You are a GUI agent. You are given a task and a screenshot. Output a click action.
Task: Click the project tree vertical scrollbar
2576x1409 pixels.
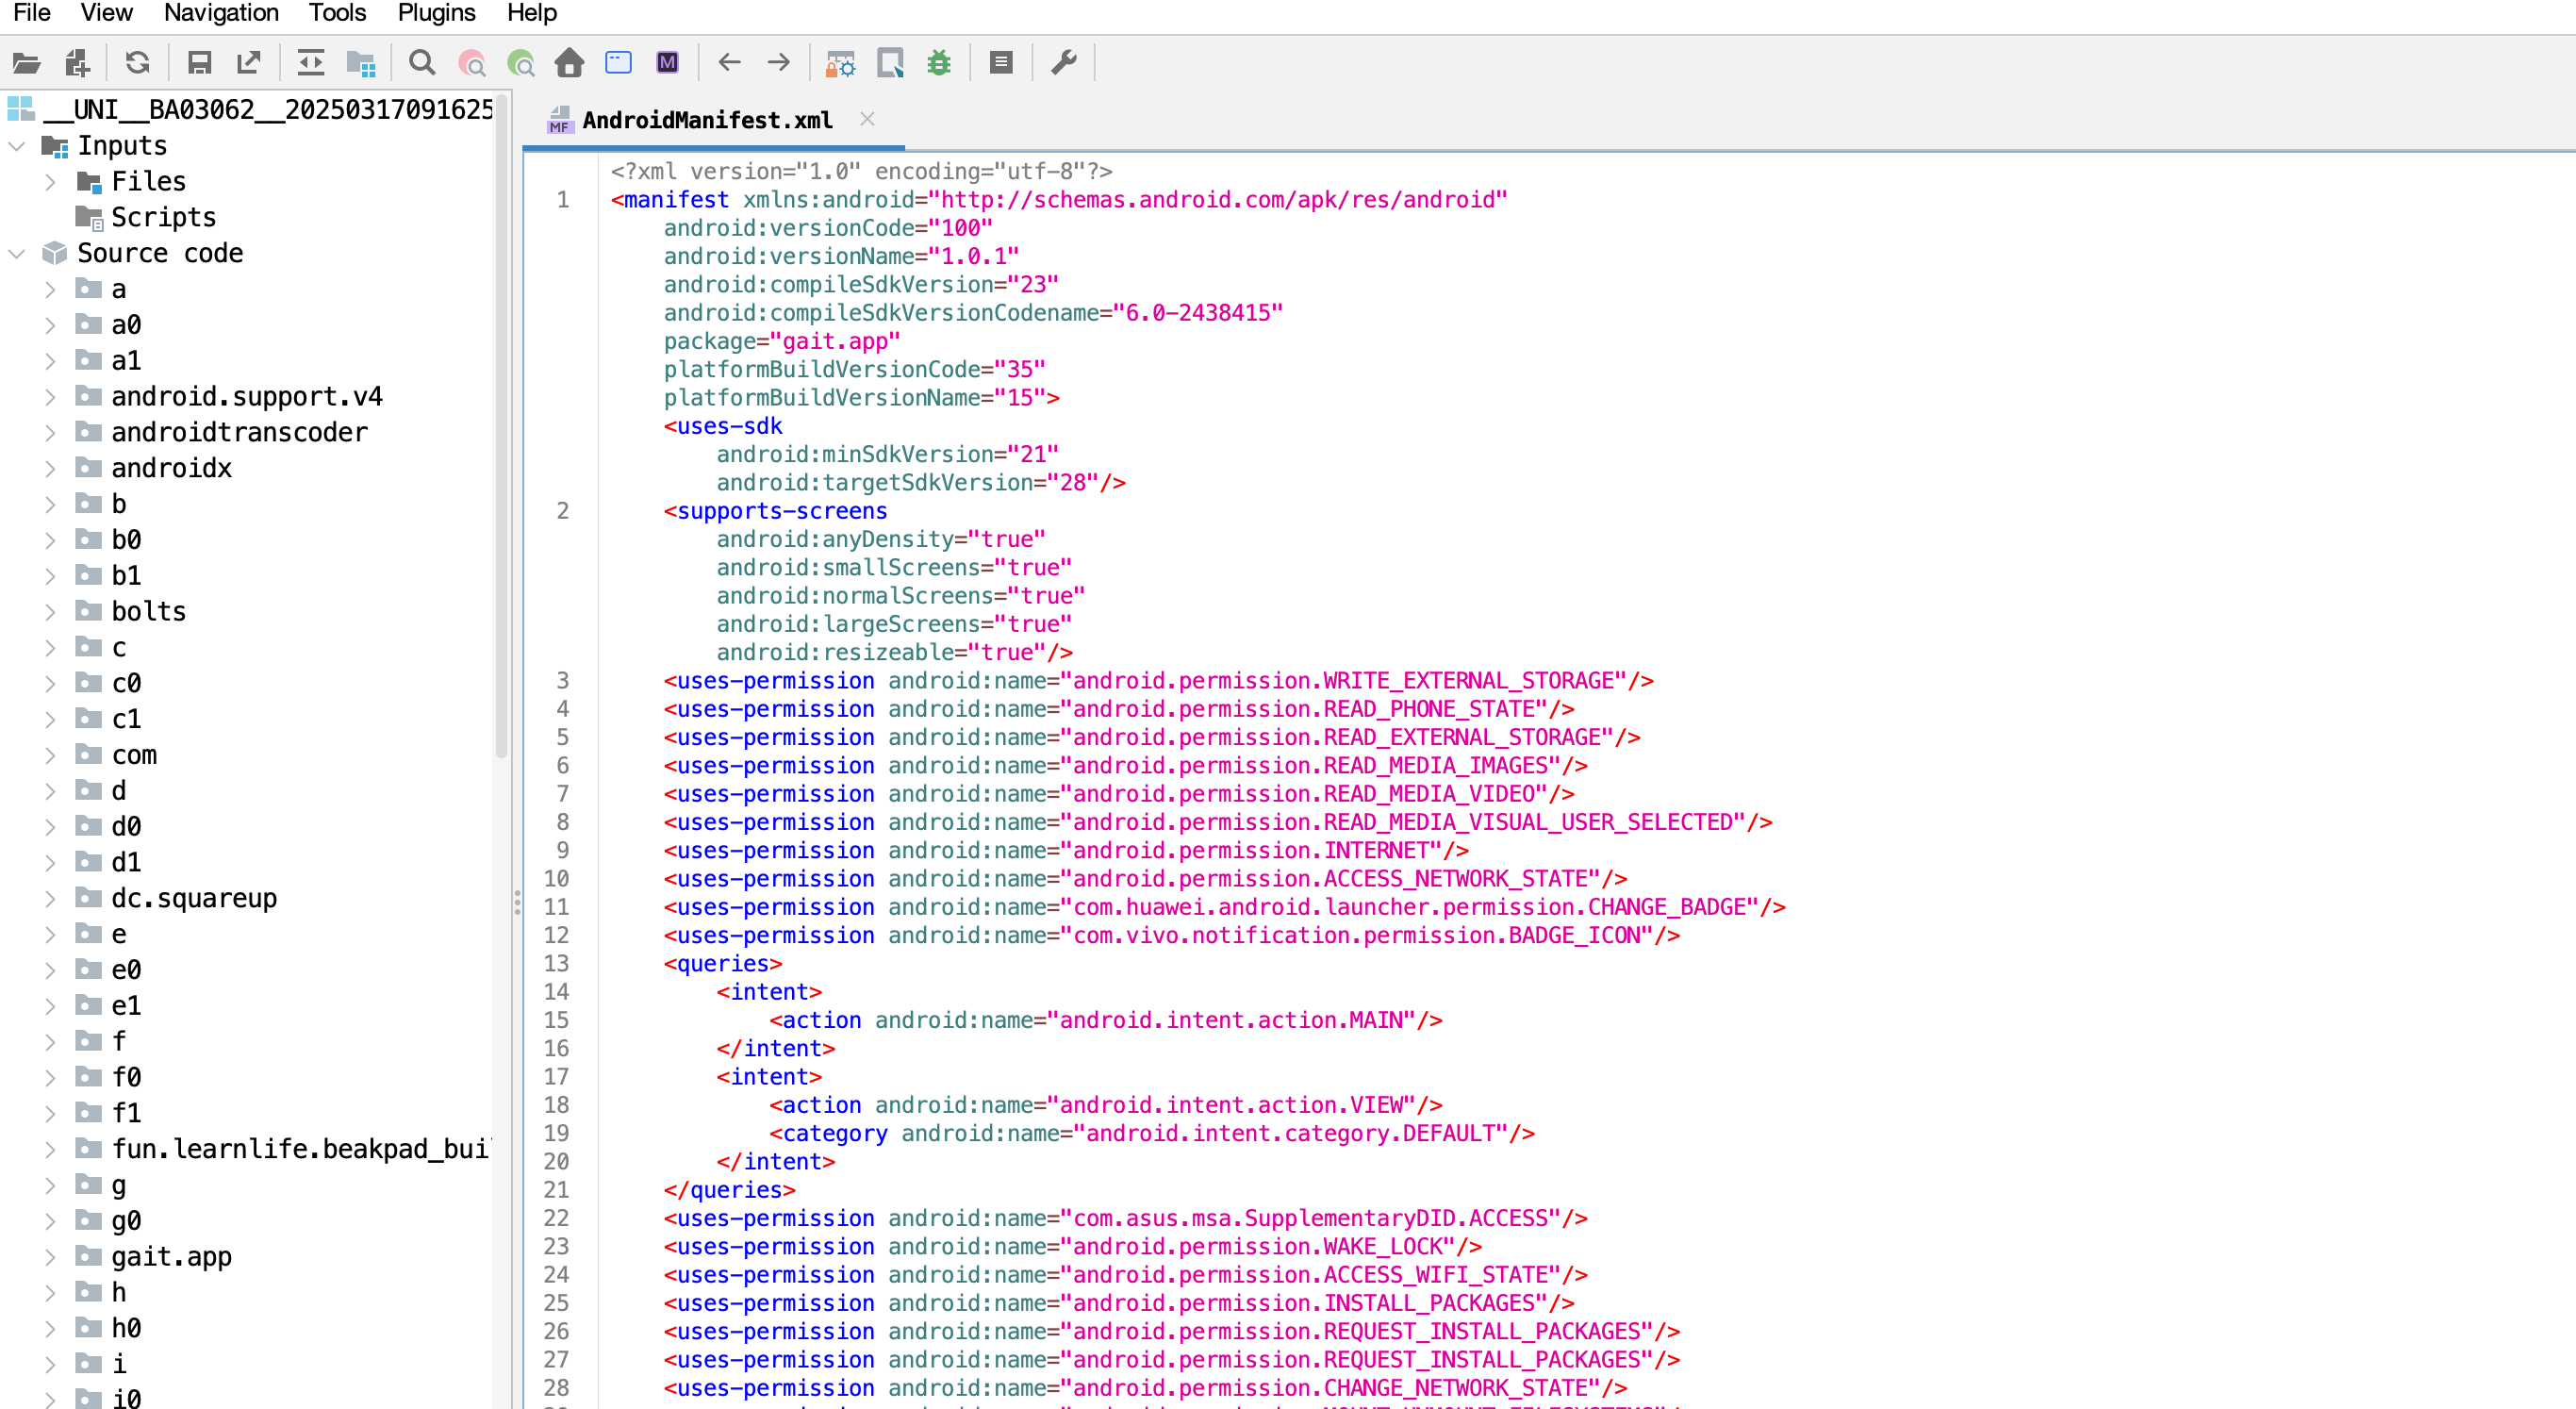[x=502, y=425]
